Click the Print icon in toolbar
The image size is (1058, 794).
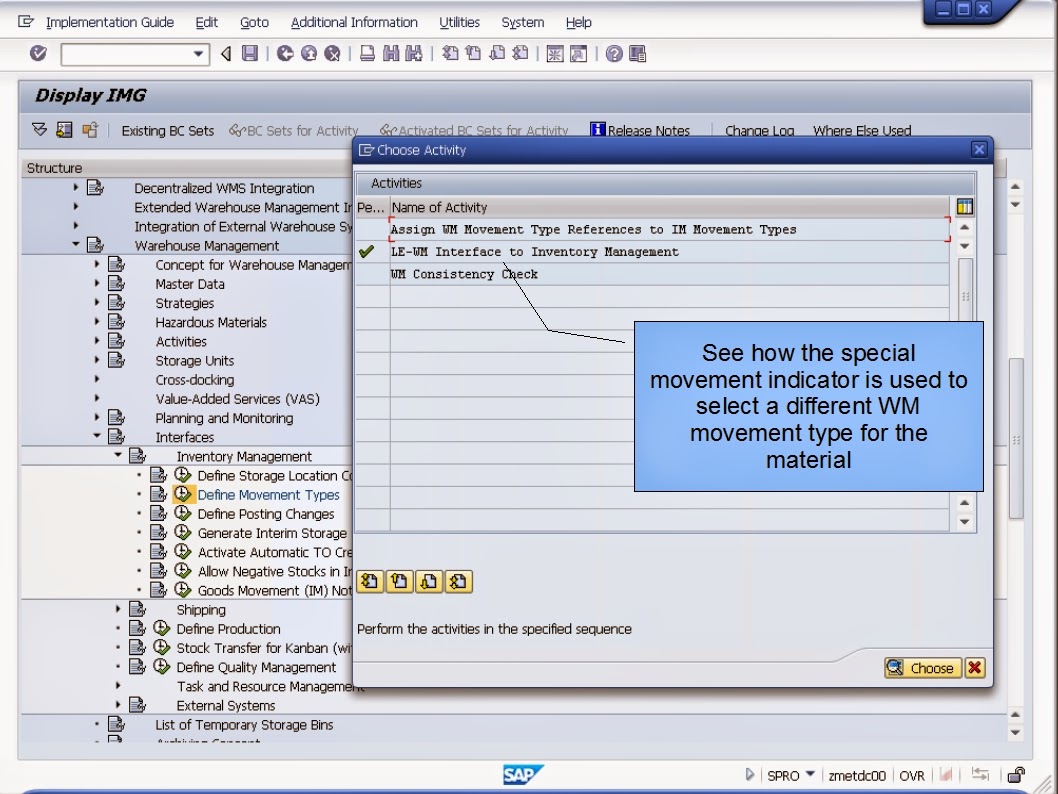pos(367,53)
